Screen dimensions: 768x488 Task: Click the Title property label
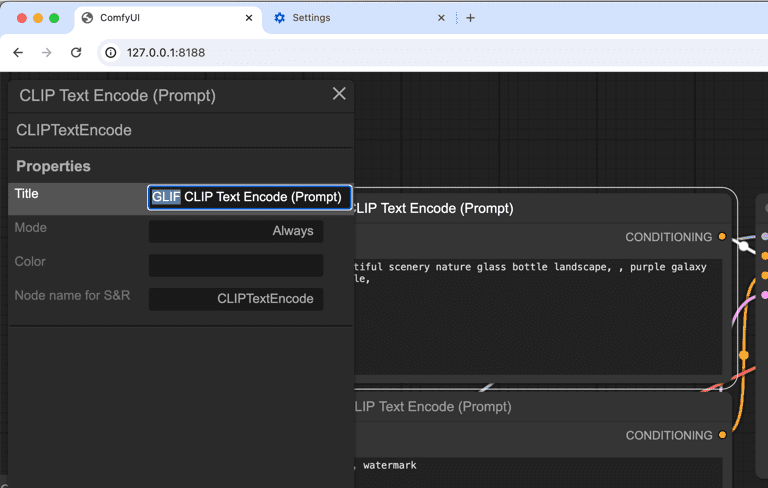26,194
